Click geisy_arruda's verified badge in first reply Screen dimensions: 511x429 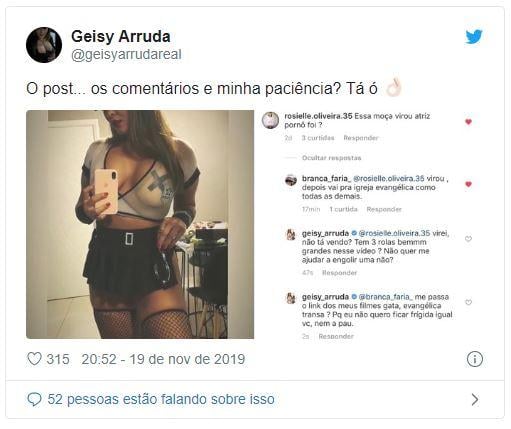[354, 233]
